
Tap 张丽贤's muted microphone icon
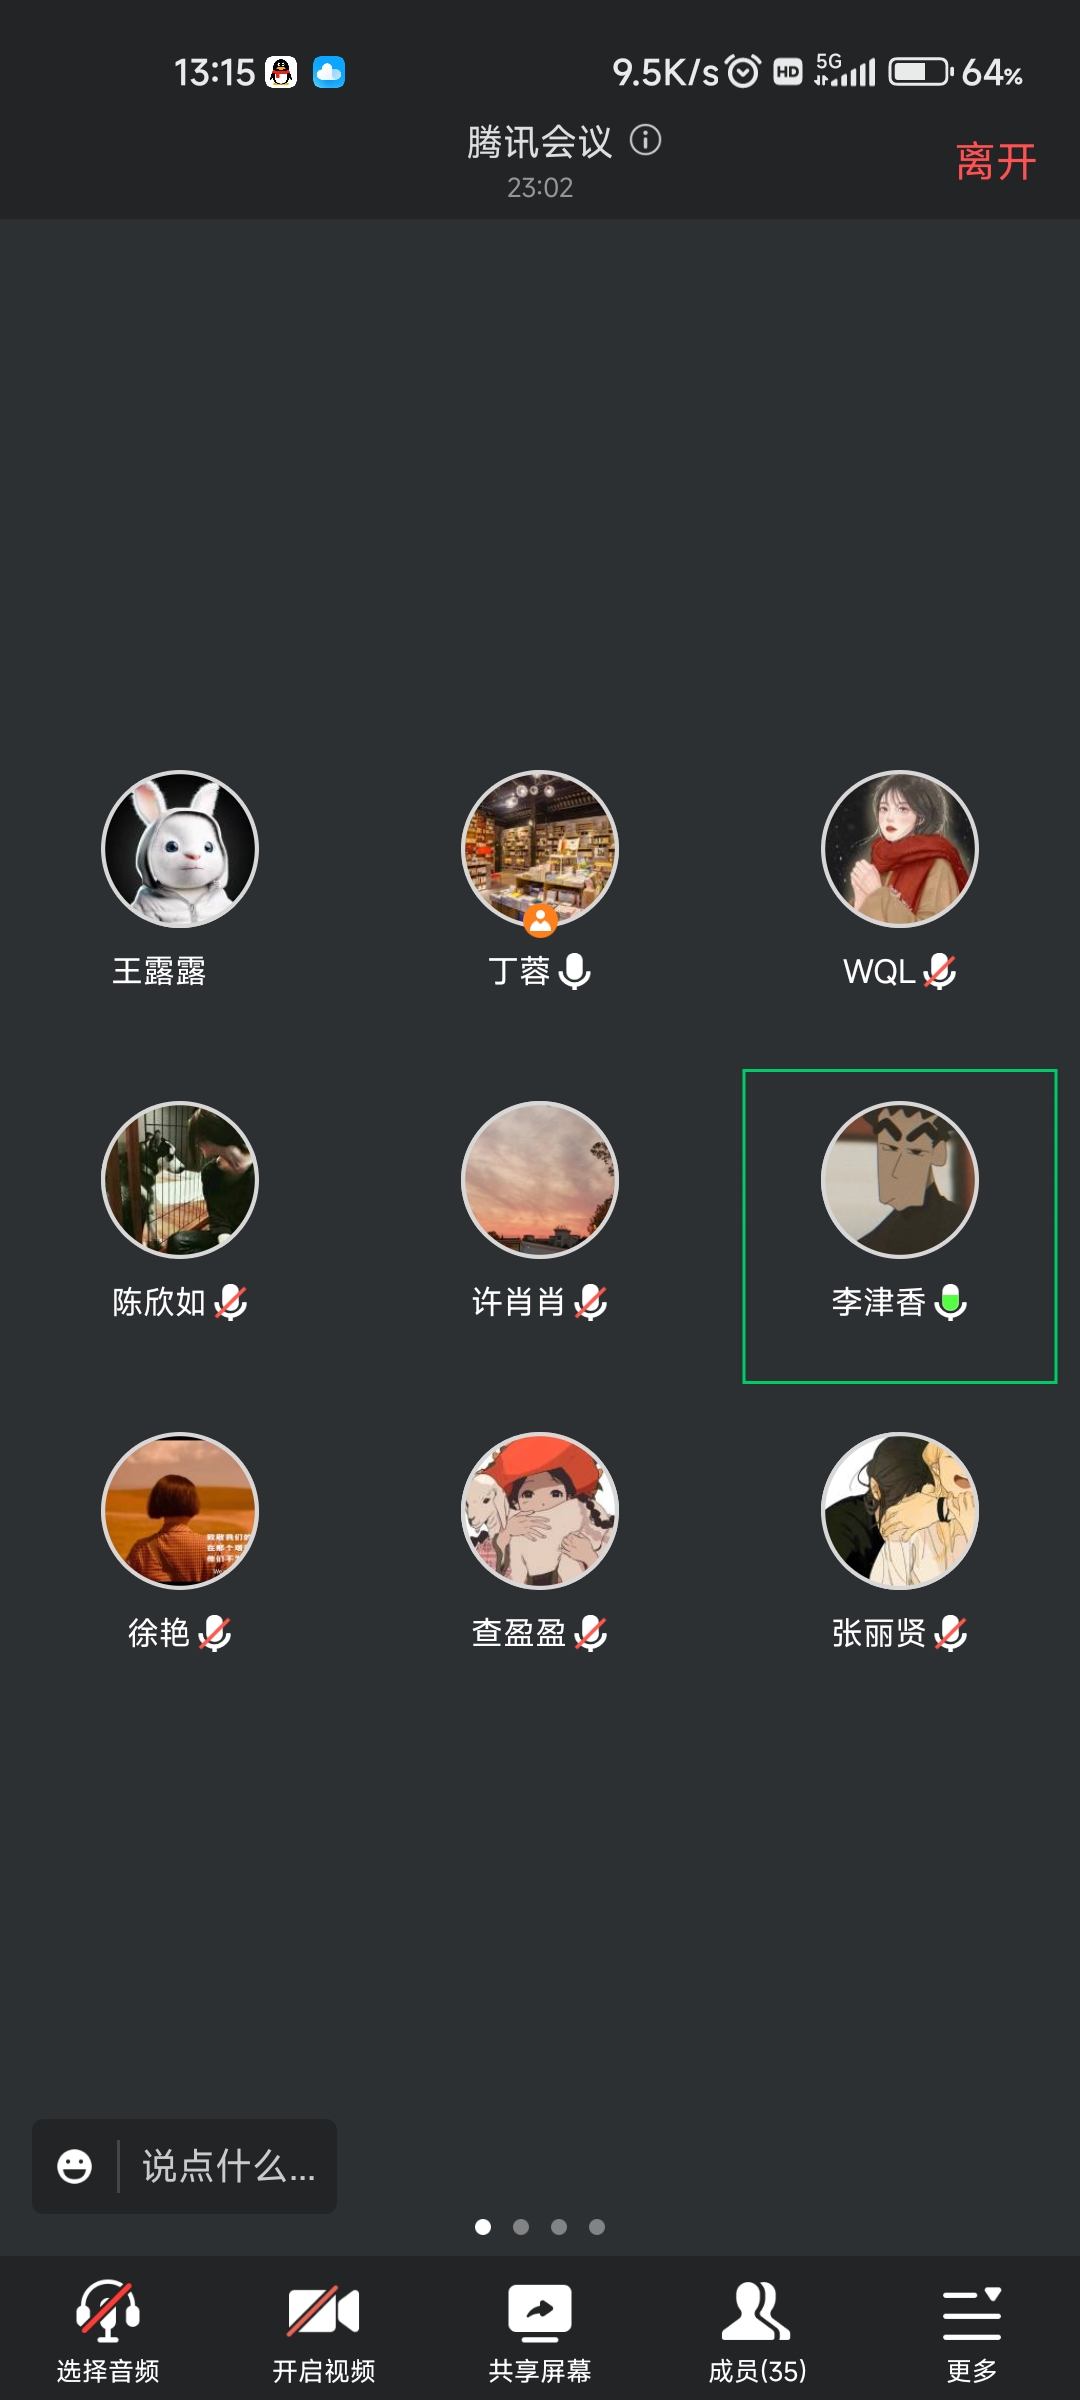pyautogui.click(x=951, y=1633)
